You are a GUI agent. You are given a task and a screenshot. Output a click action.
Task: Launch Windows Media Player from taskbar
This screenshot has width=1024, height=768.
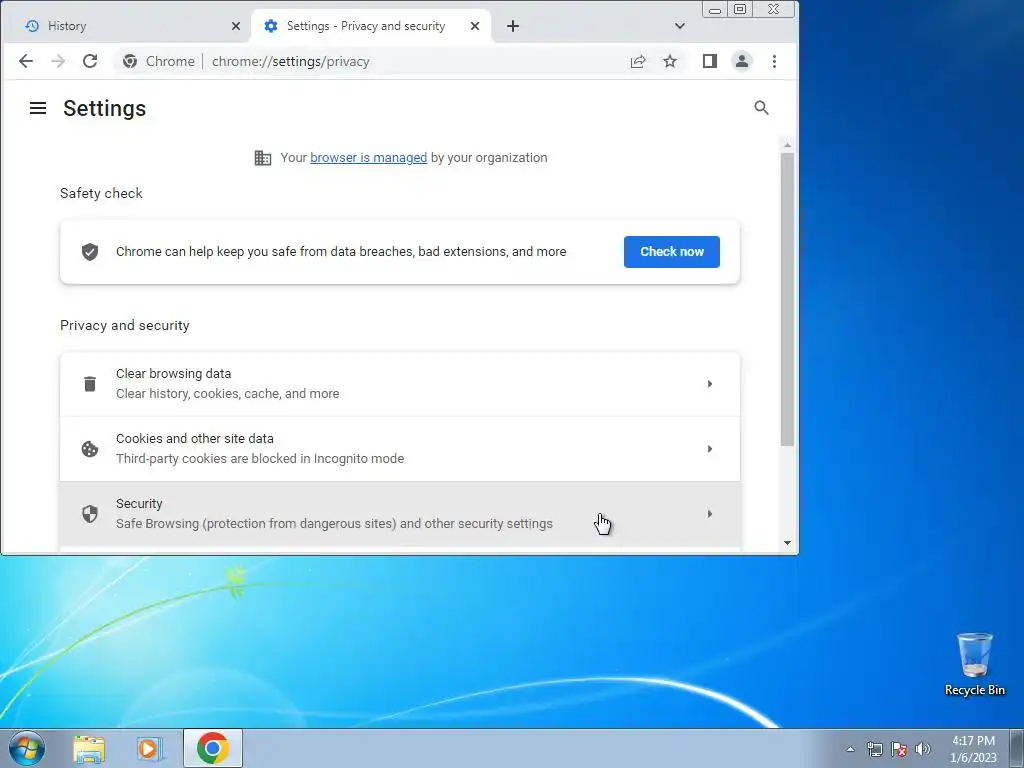click(x=150, y=748)
